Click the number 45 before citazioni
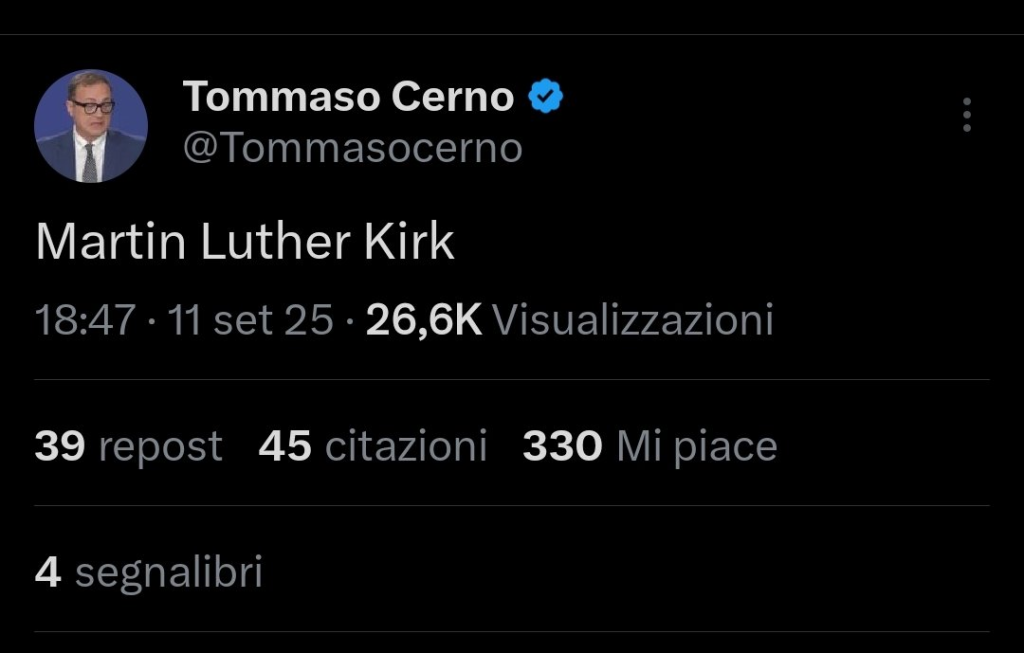This screenshot has width=1024, height=653. pyautogui.click(x=285, y=446)
